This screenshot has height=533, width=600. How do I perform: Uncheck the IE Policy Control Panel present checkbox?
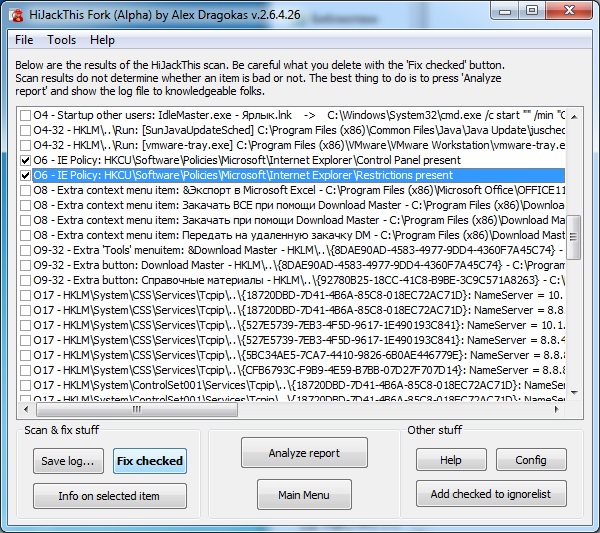click(25, 160)
